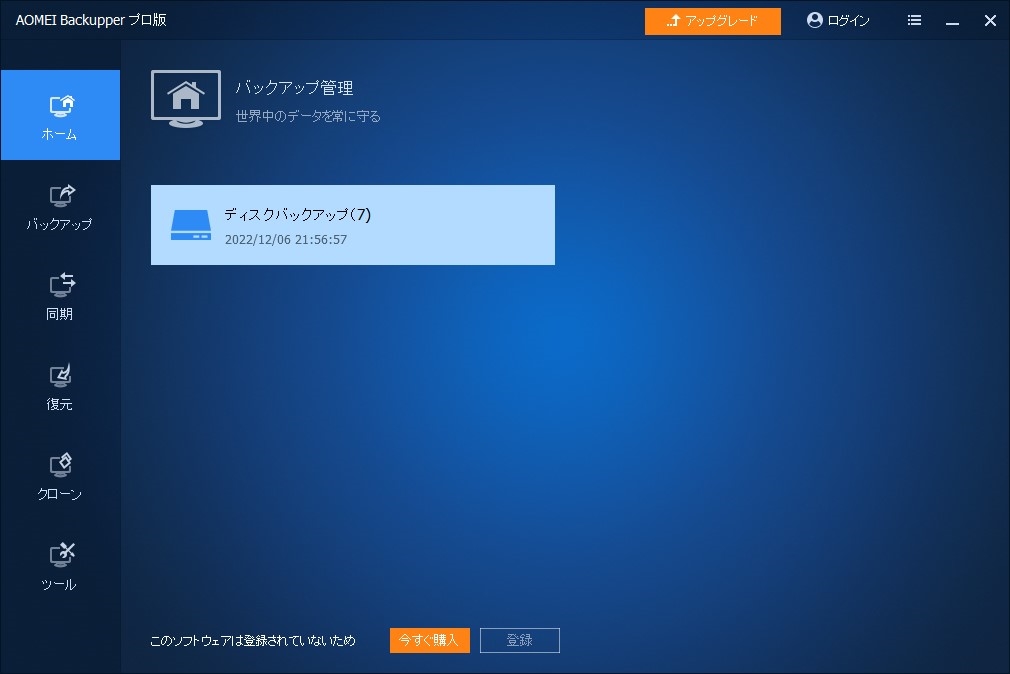Viewport: 1010px width, 674px height.
Task: Click the 登録 register button
Action: [520, 640]
